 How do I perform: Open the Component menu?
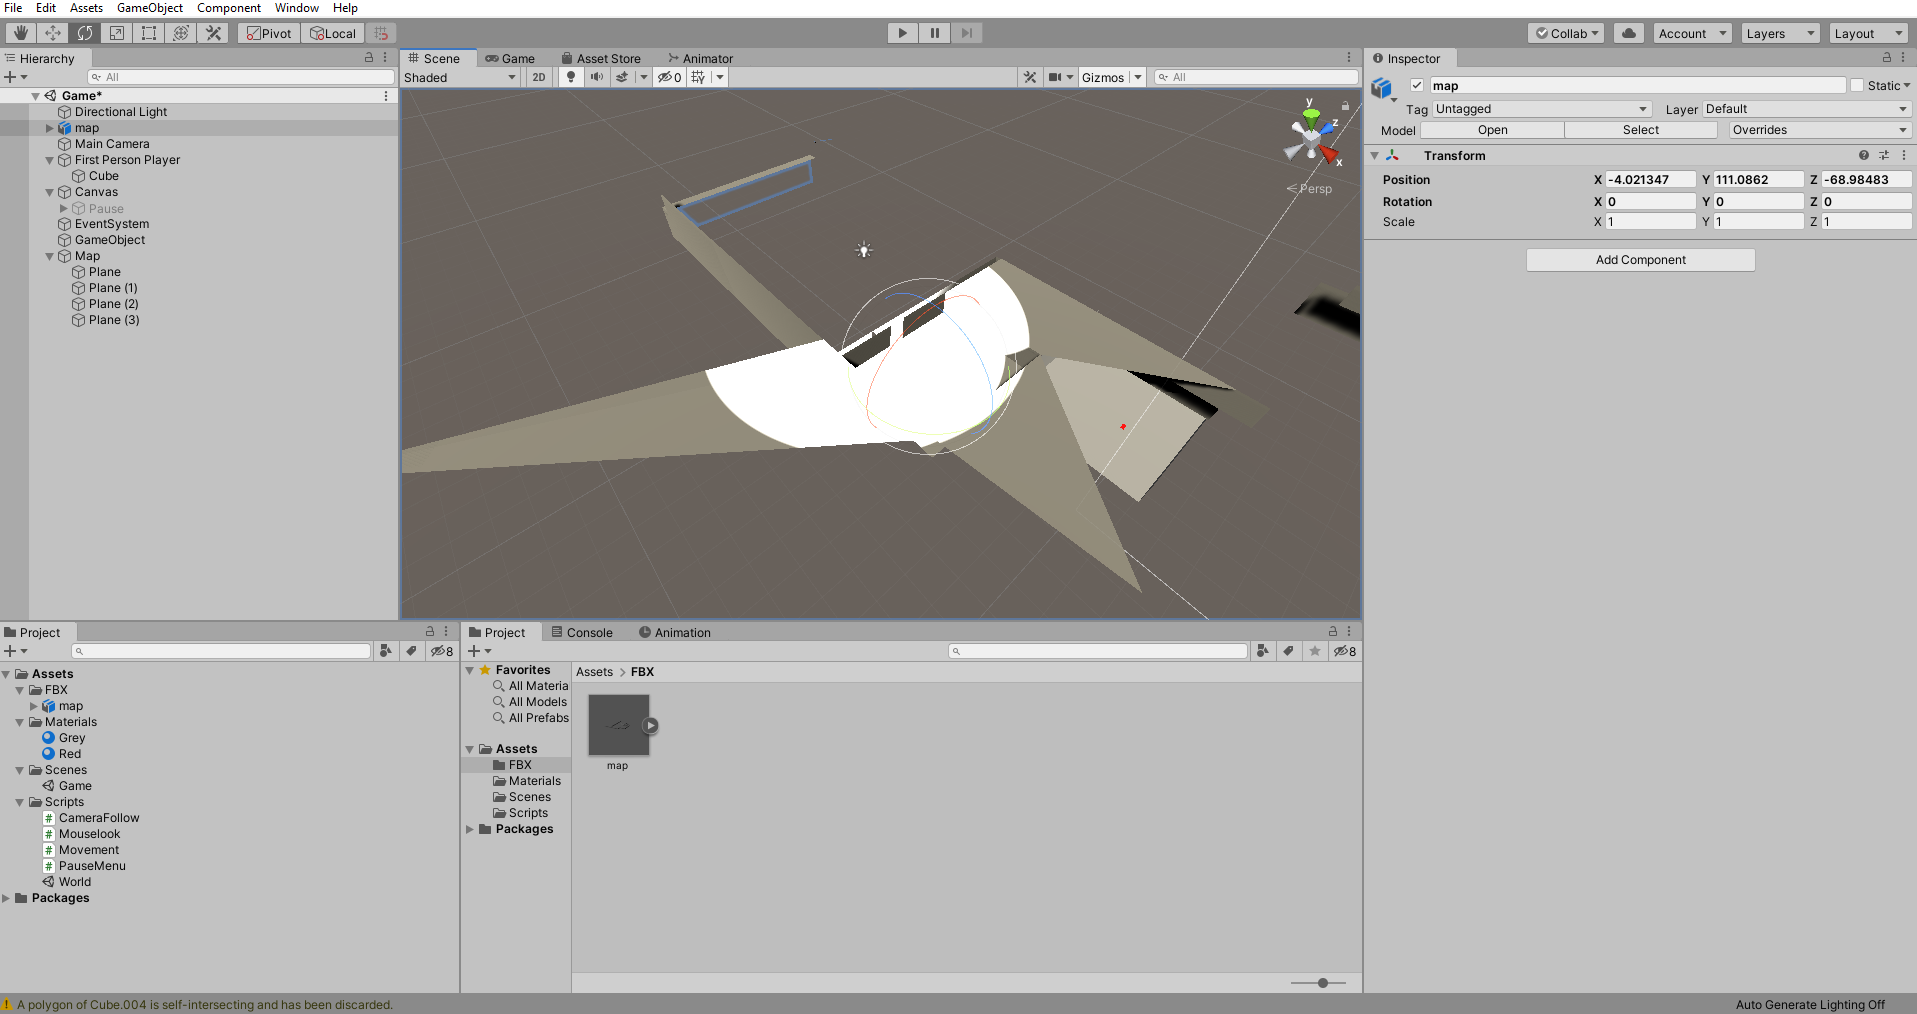(x=229, y=8)
